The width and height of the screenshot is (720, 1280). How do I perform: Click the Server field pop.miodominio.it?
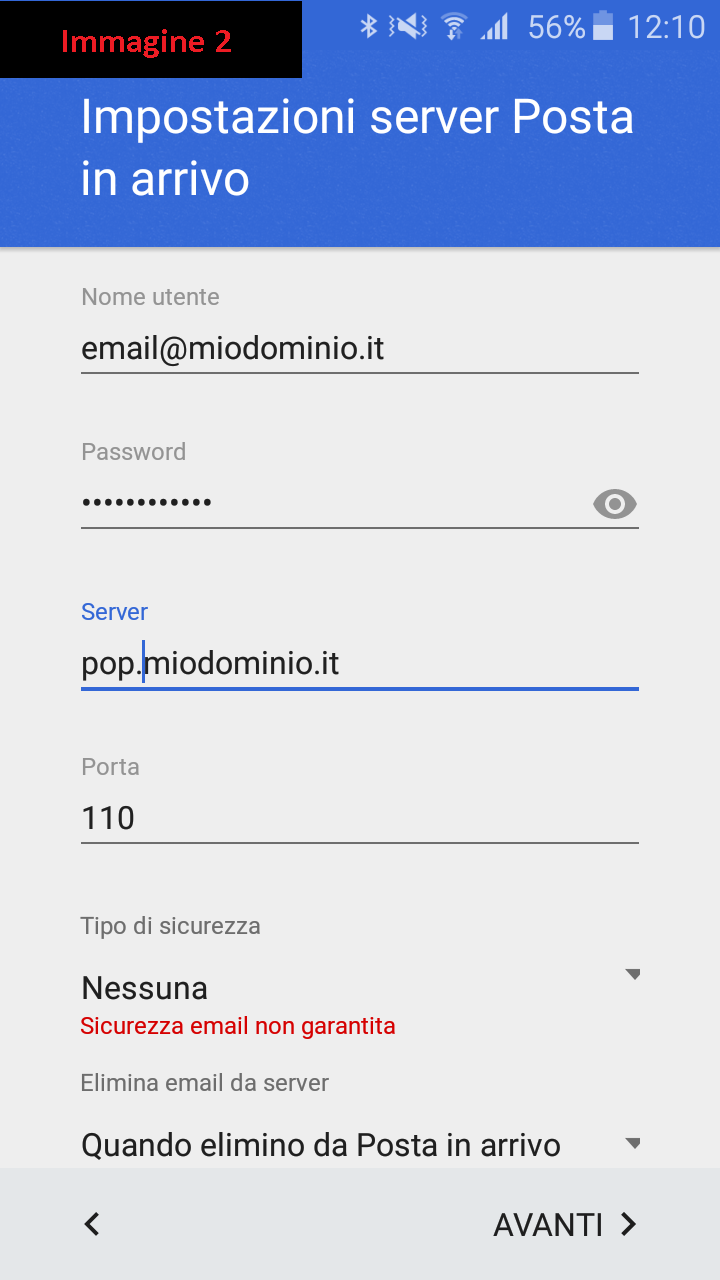pyautogui.click(x=358, y=664)
